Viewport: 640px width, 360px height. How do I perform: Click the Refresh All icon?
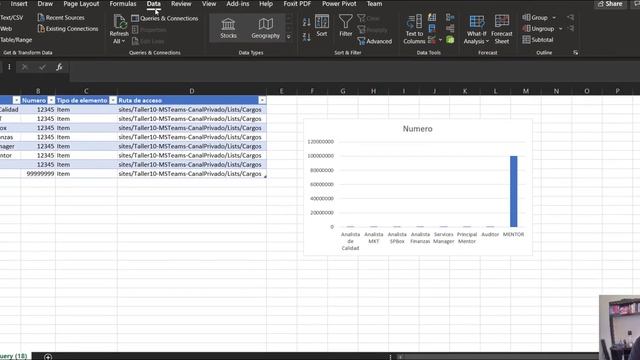pos(120,22)
